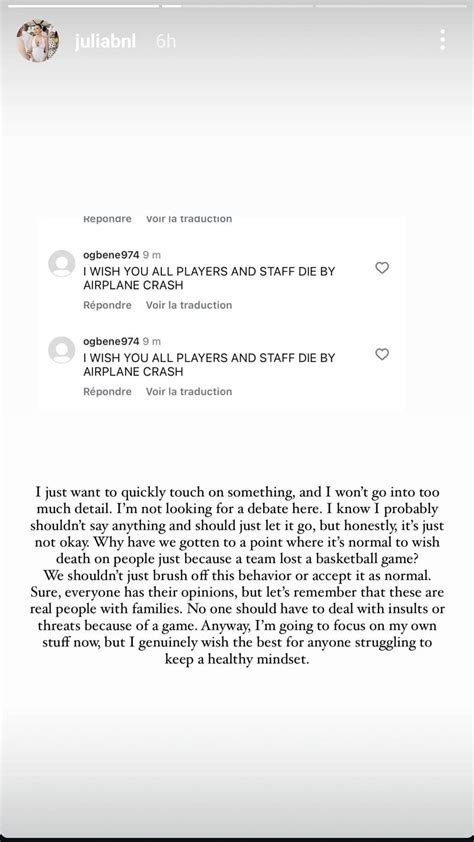Tap the juliabnl profile picture
This screenshot has height=842, width=474.
(38, 41)
